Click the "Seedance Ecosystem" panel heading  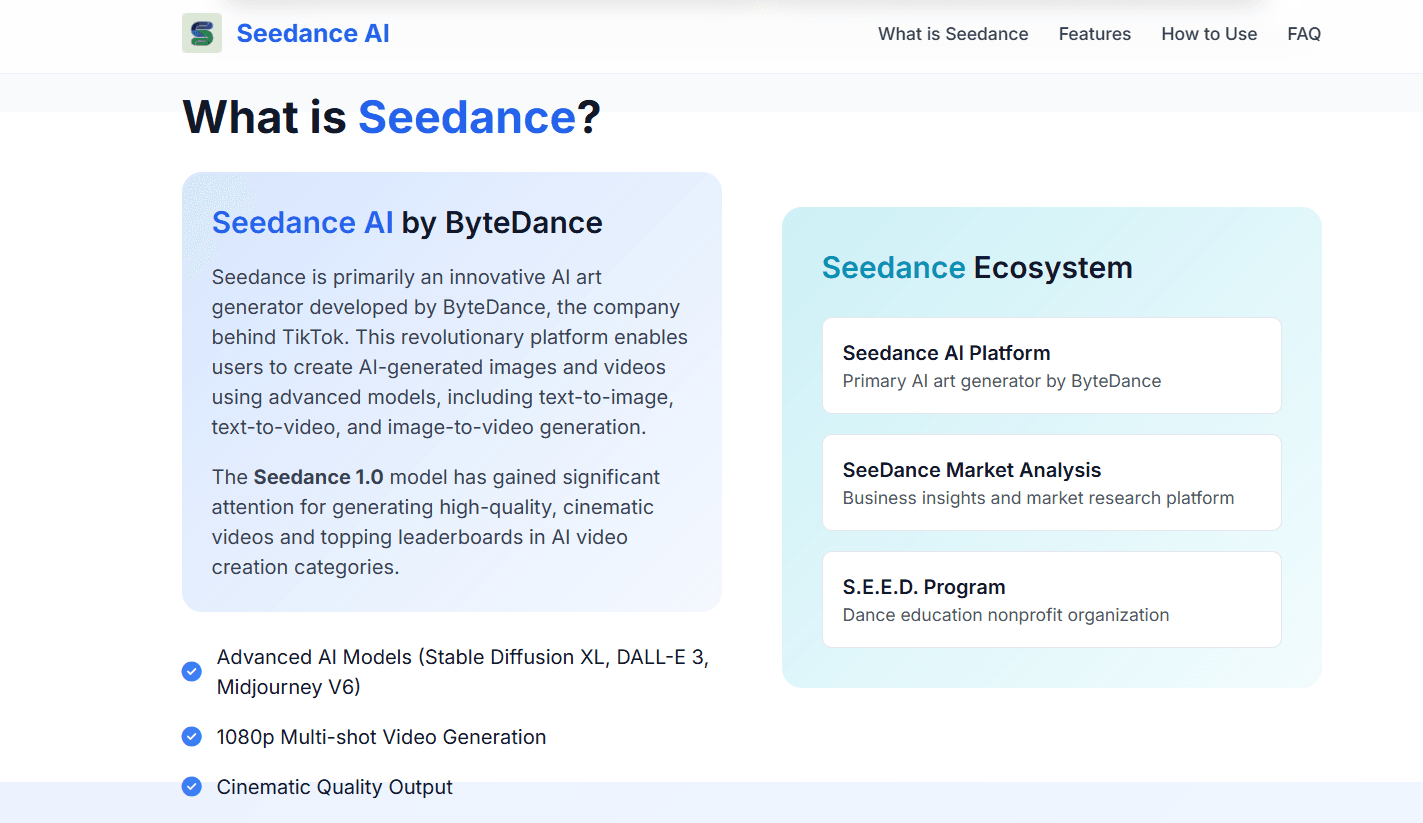click(976, 267)
